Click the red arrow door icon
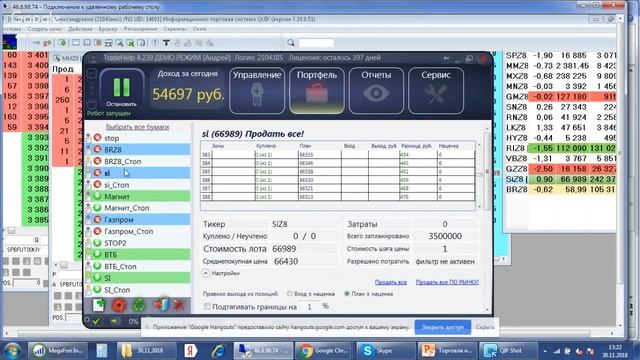This screenshot has height=360, width=640. (161, 305)
